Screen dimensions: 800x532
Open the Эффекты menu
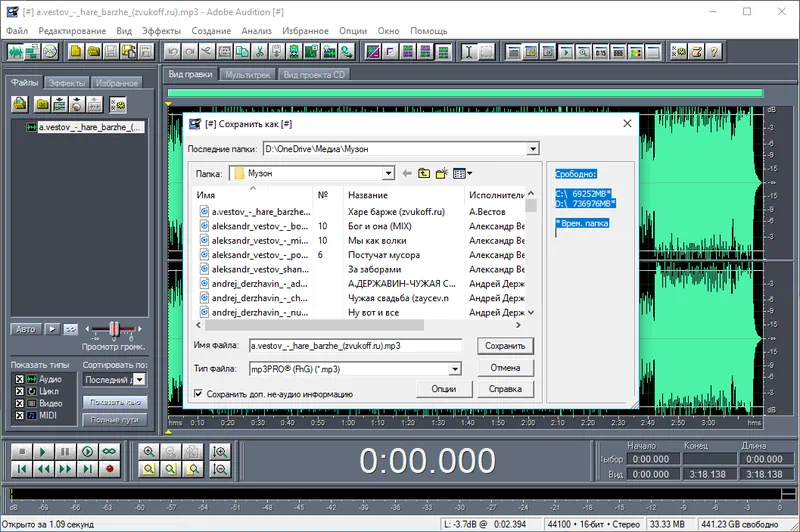pos(161,31)
